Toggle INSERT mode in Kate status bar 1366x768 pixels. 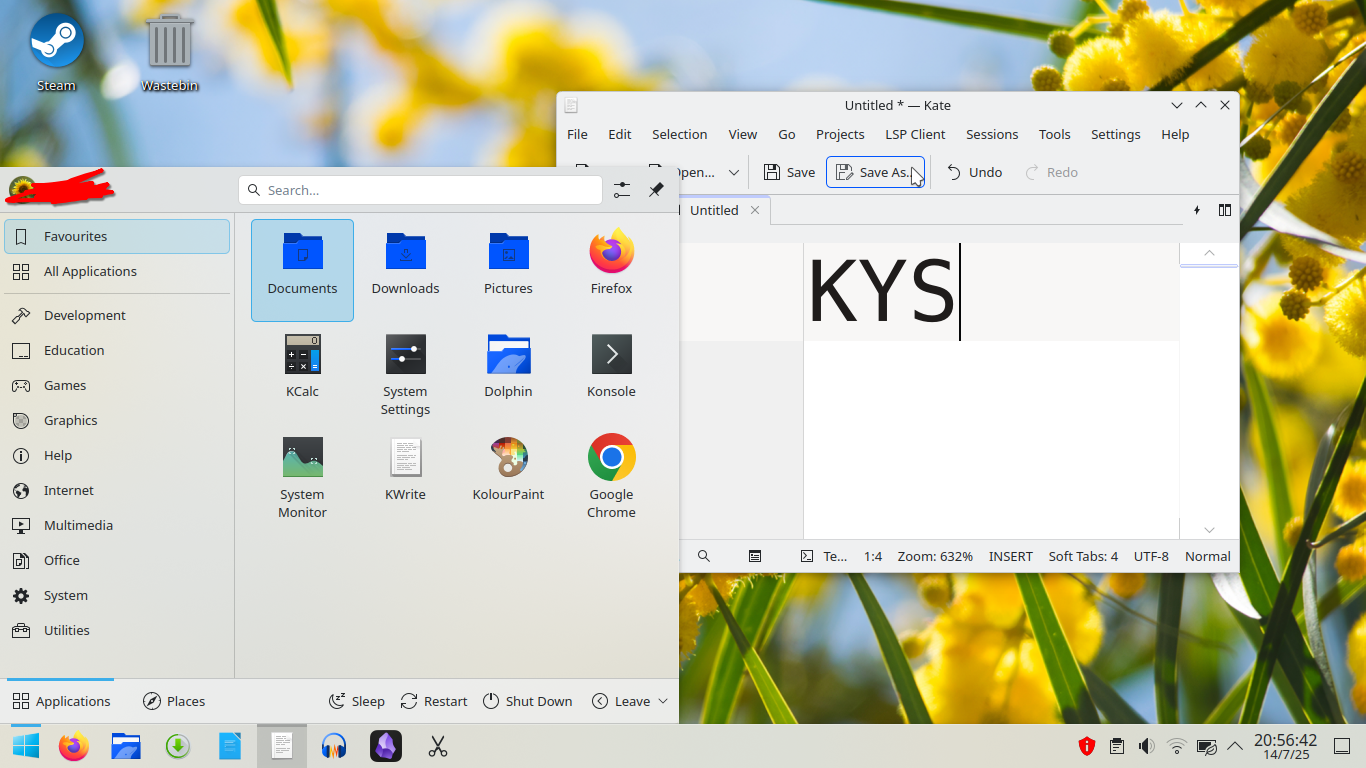tap(1011, 556)
